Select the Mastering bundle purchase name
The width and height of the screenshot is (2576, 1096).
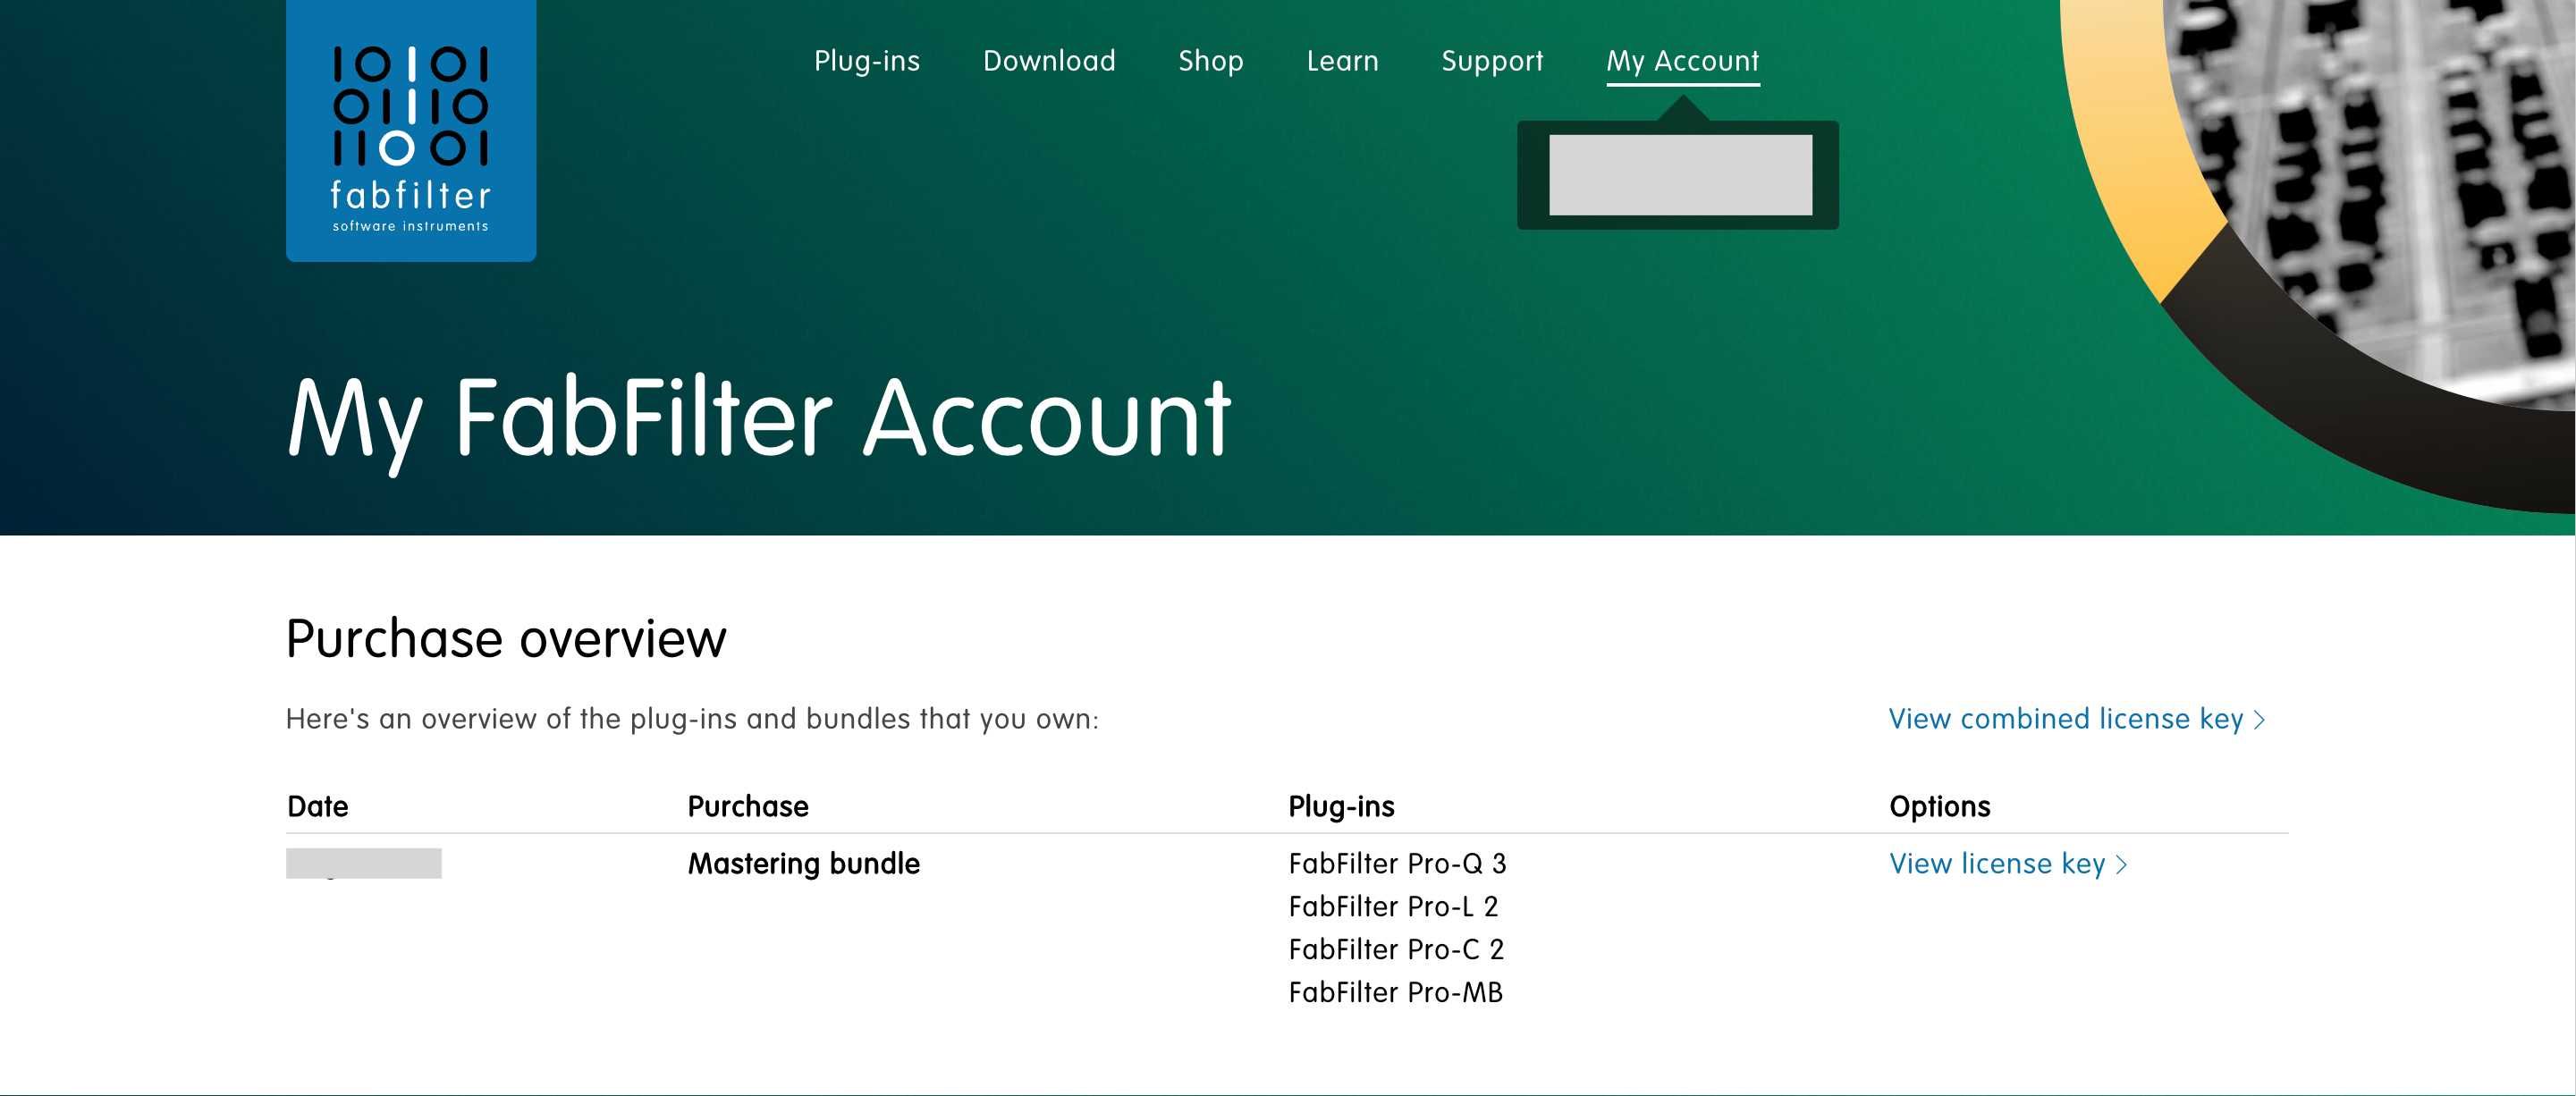pyautogui.click(x=804, y=863)
